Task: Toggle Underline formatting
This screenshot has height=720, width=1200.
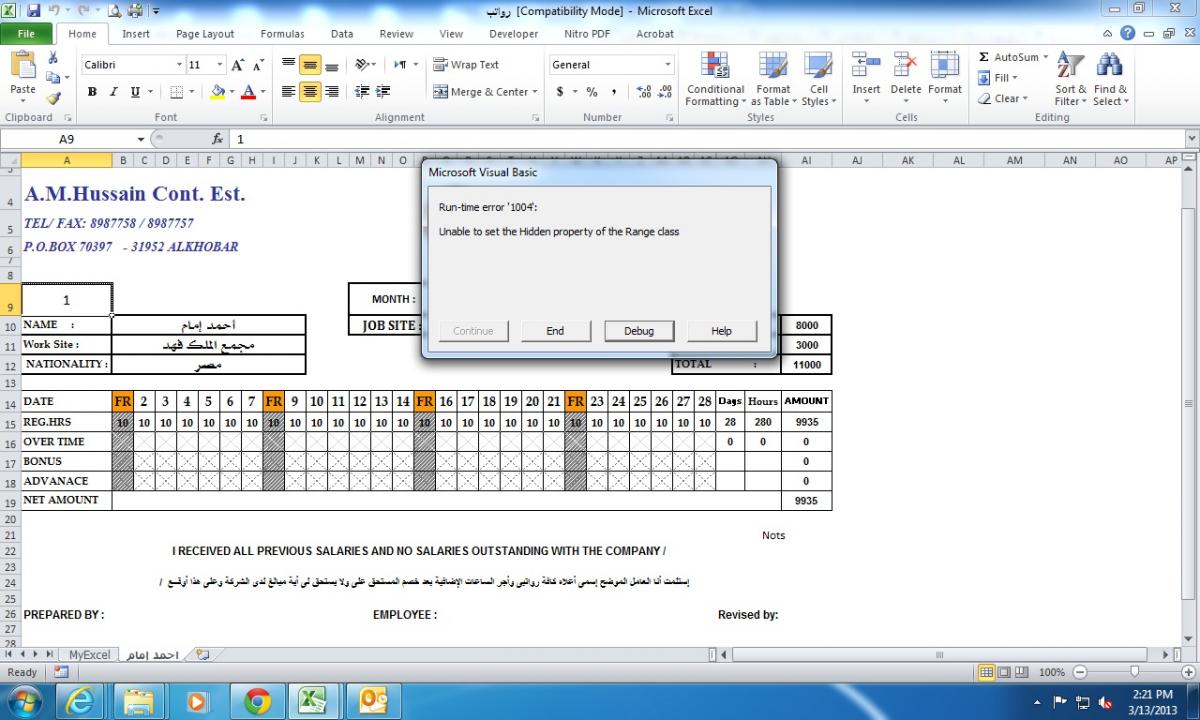Action: pyautogui.click(x=134, y=92)
